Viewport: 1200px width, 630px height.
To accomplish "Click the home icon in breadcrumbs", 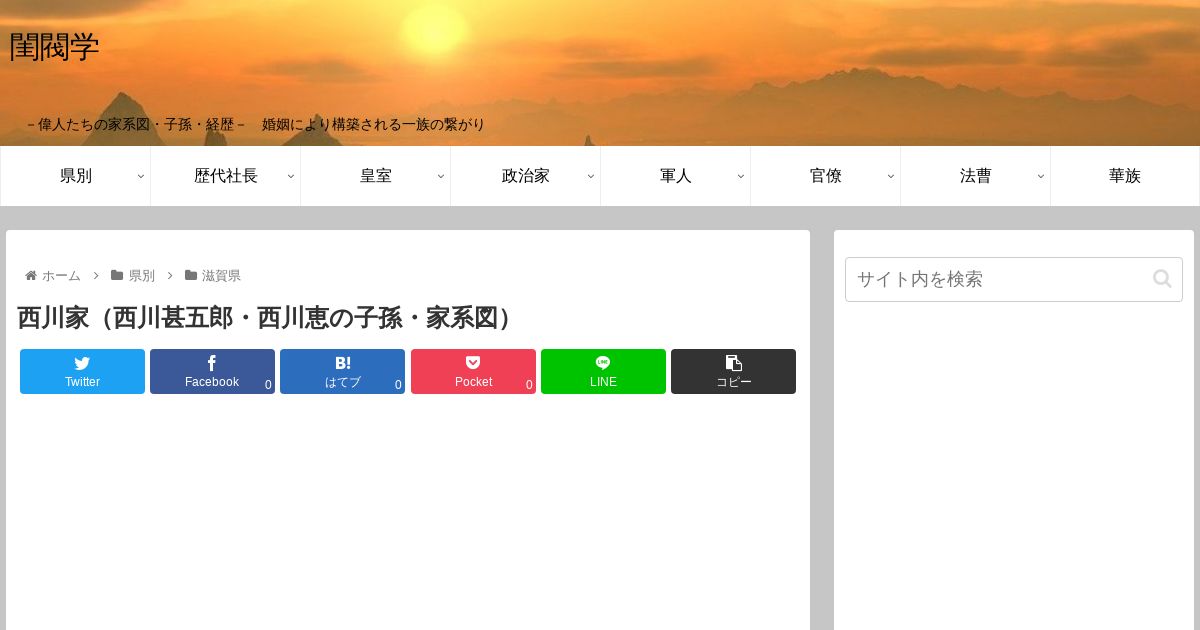I will pyautogui.click(x=31, y=275).
